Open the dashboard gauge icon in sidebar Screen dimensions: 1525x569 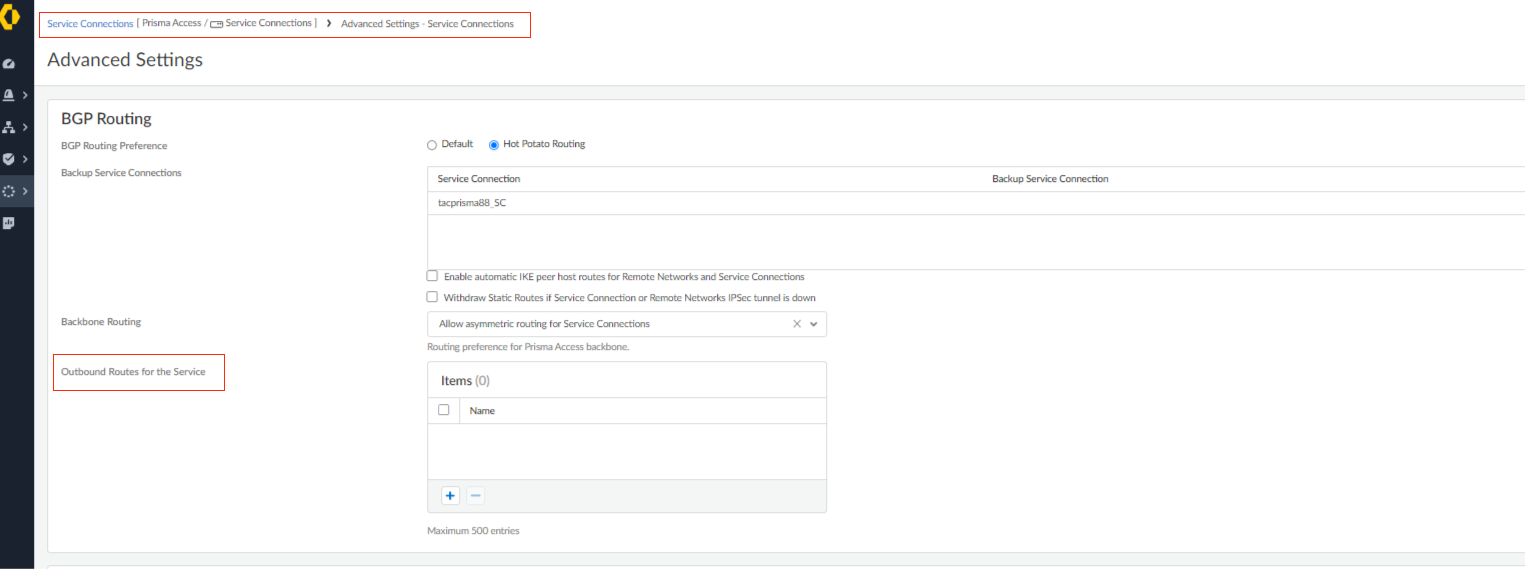9,64
